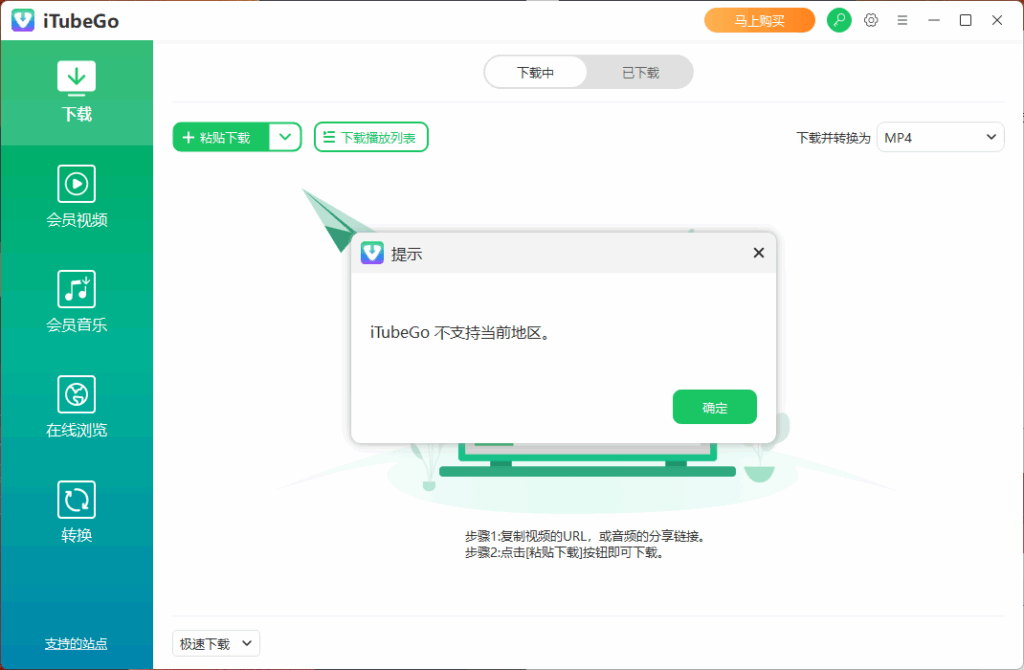Open 会员音乐 member music section
The height and width of the screenshot is (670, 1024).
(76, 302)
